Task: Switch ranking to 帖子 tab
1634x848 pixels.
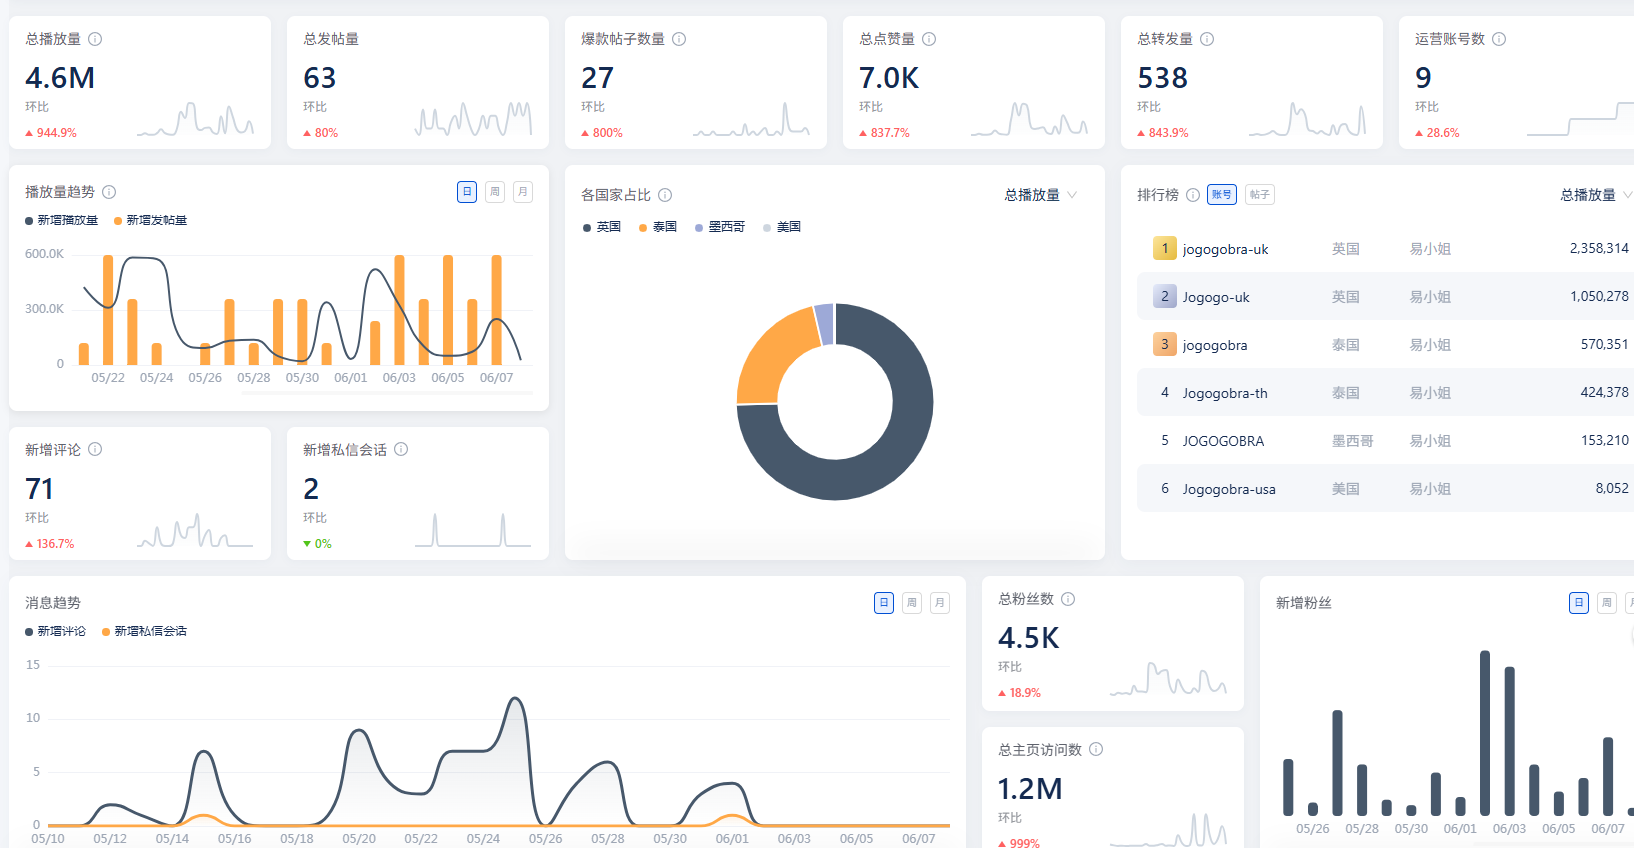Action: [x=1260, y=195]
